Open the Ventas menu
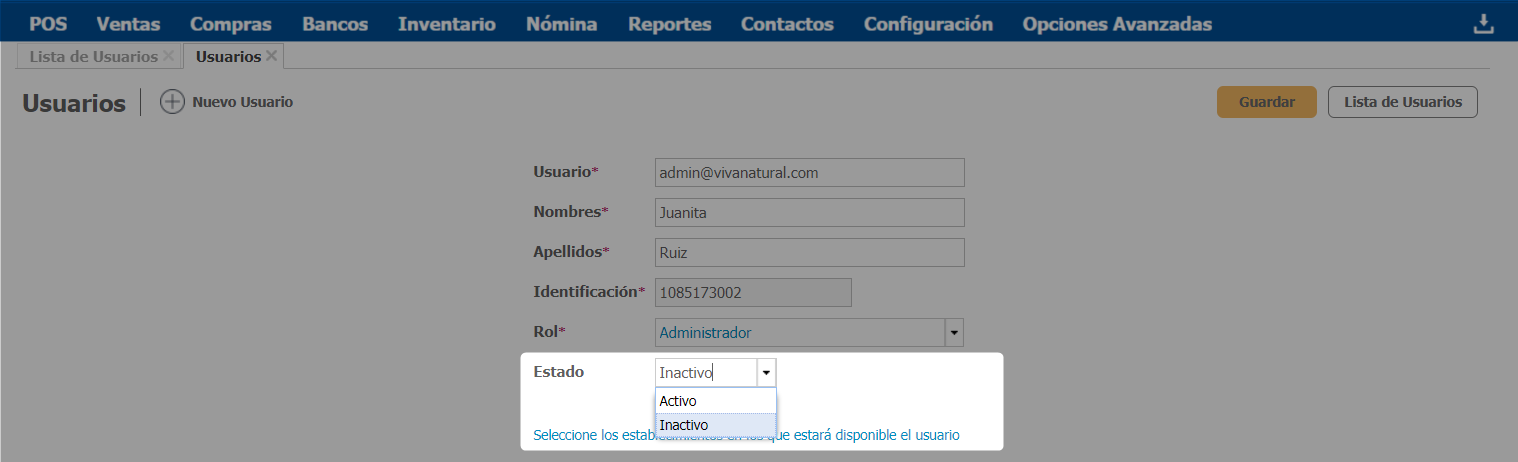The width and height of the screenshot is (1518, 462). [x=128, y=24]
